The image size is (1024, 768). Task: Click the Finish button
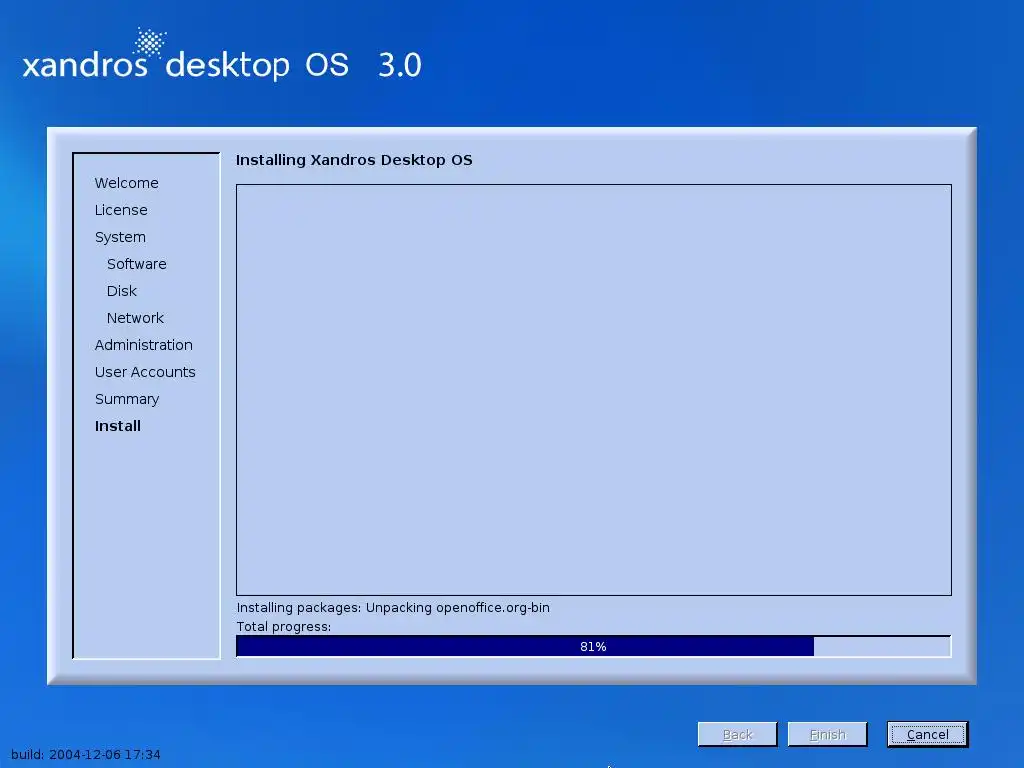(x=827, y=734)
